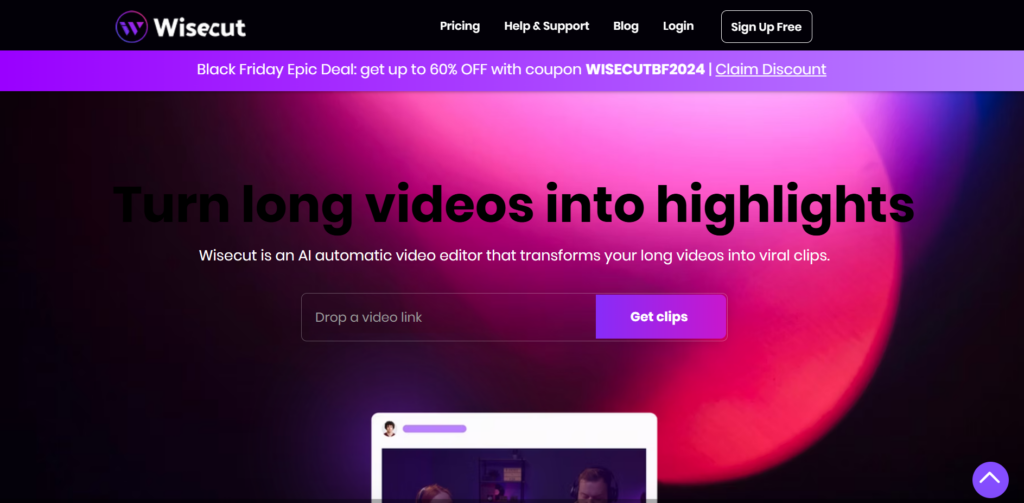1024x503 pixels.
Task: Click the purple placeholder bar in preview card
Action: (434, 429)
